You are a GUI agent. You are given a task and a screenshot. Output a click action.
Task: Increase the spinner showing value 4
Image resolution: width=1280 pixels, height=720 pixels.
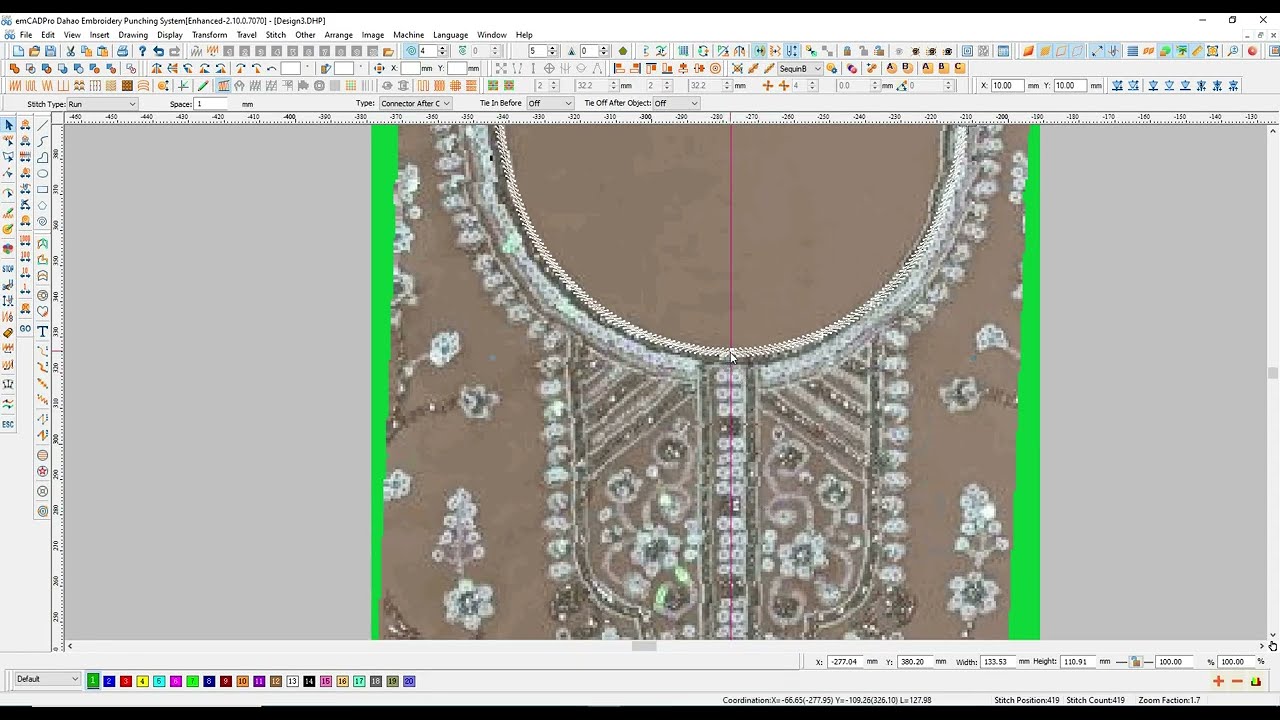(442, 48)
